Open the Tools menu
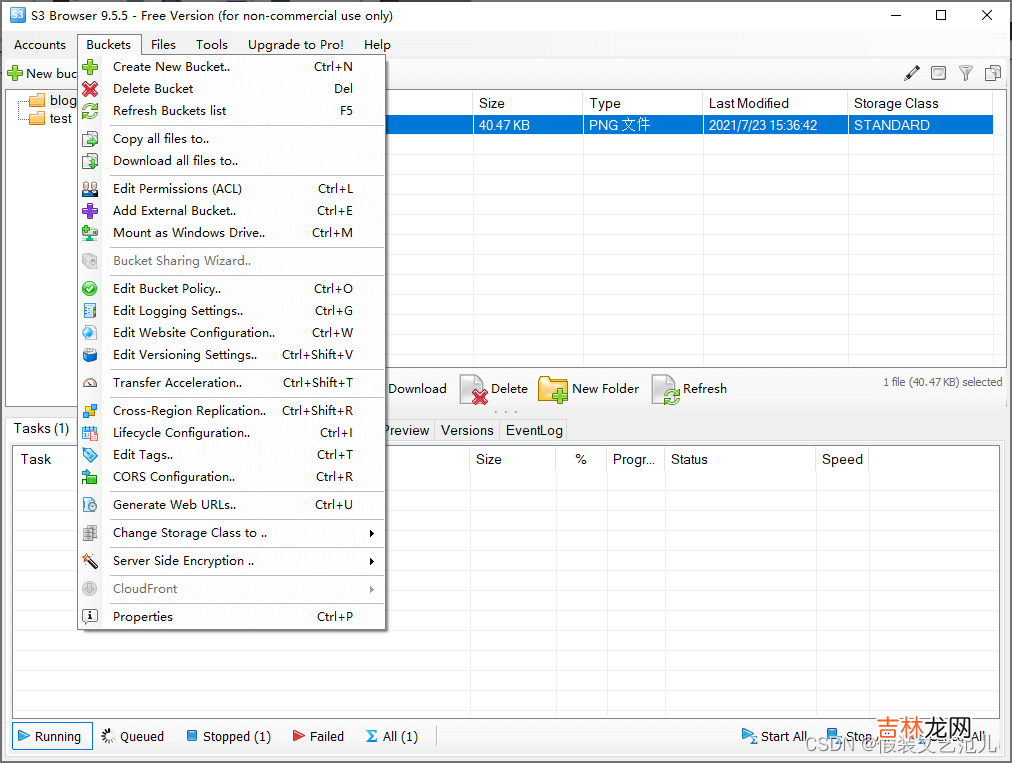Viewport: 1012px width, 763px height. pyautogui.click(x=212, y=45)
